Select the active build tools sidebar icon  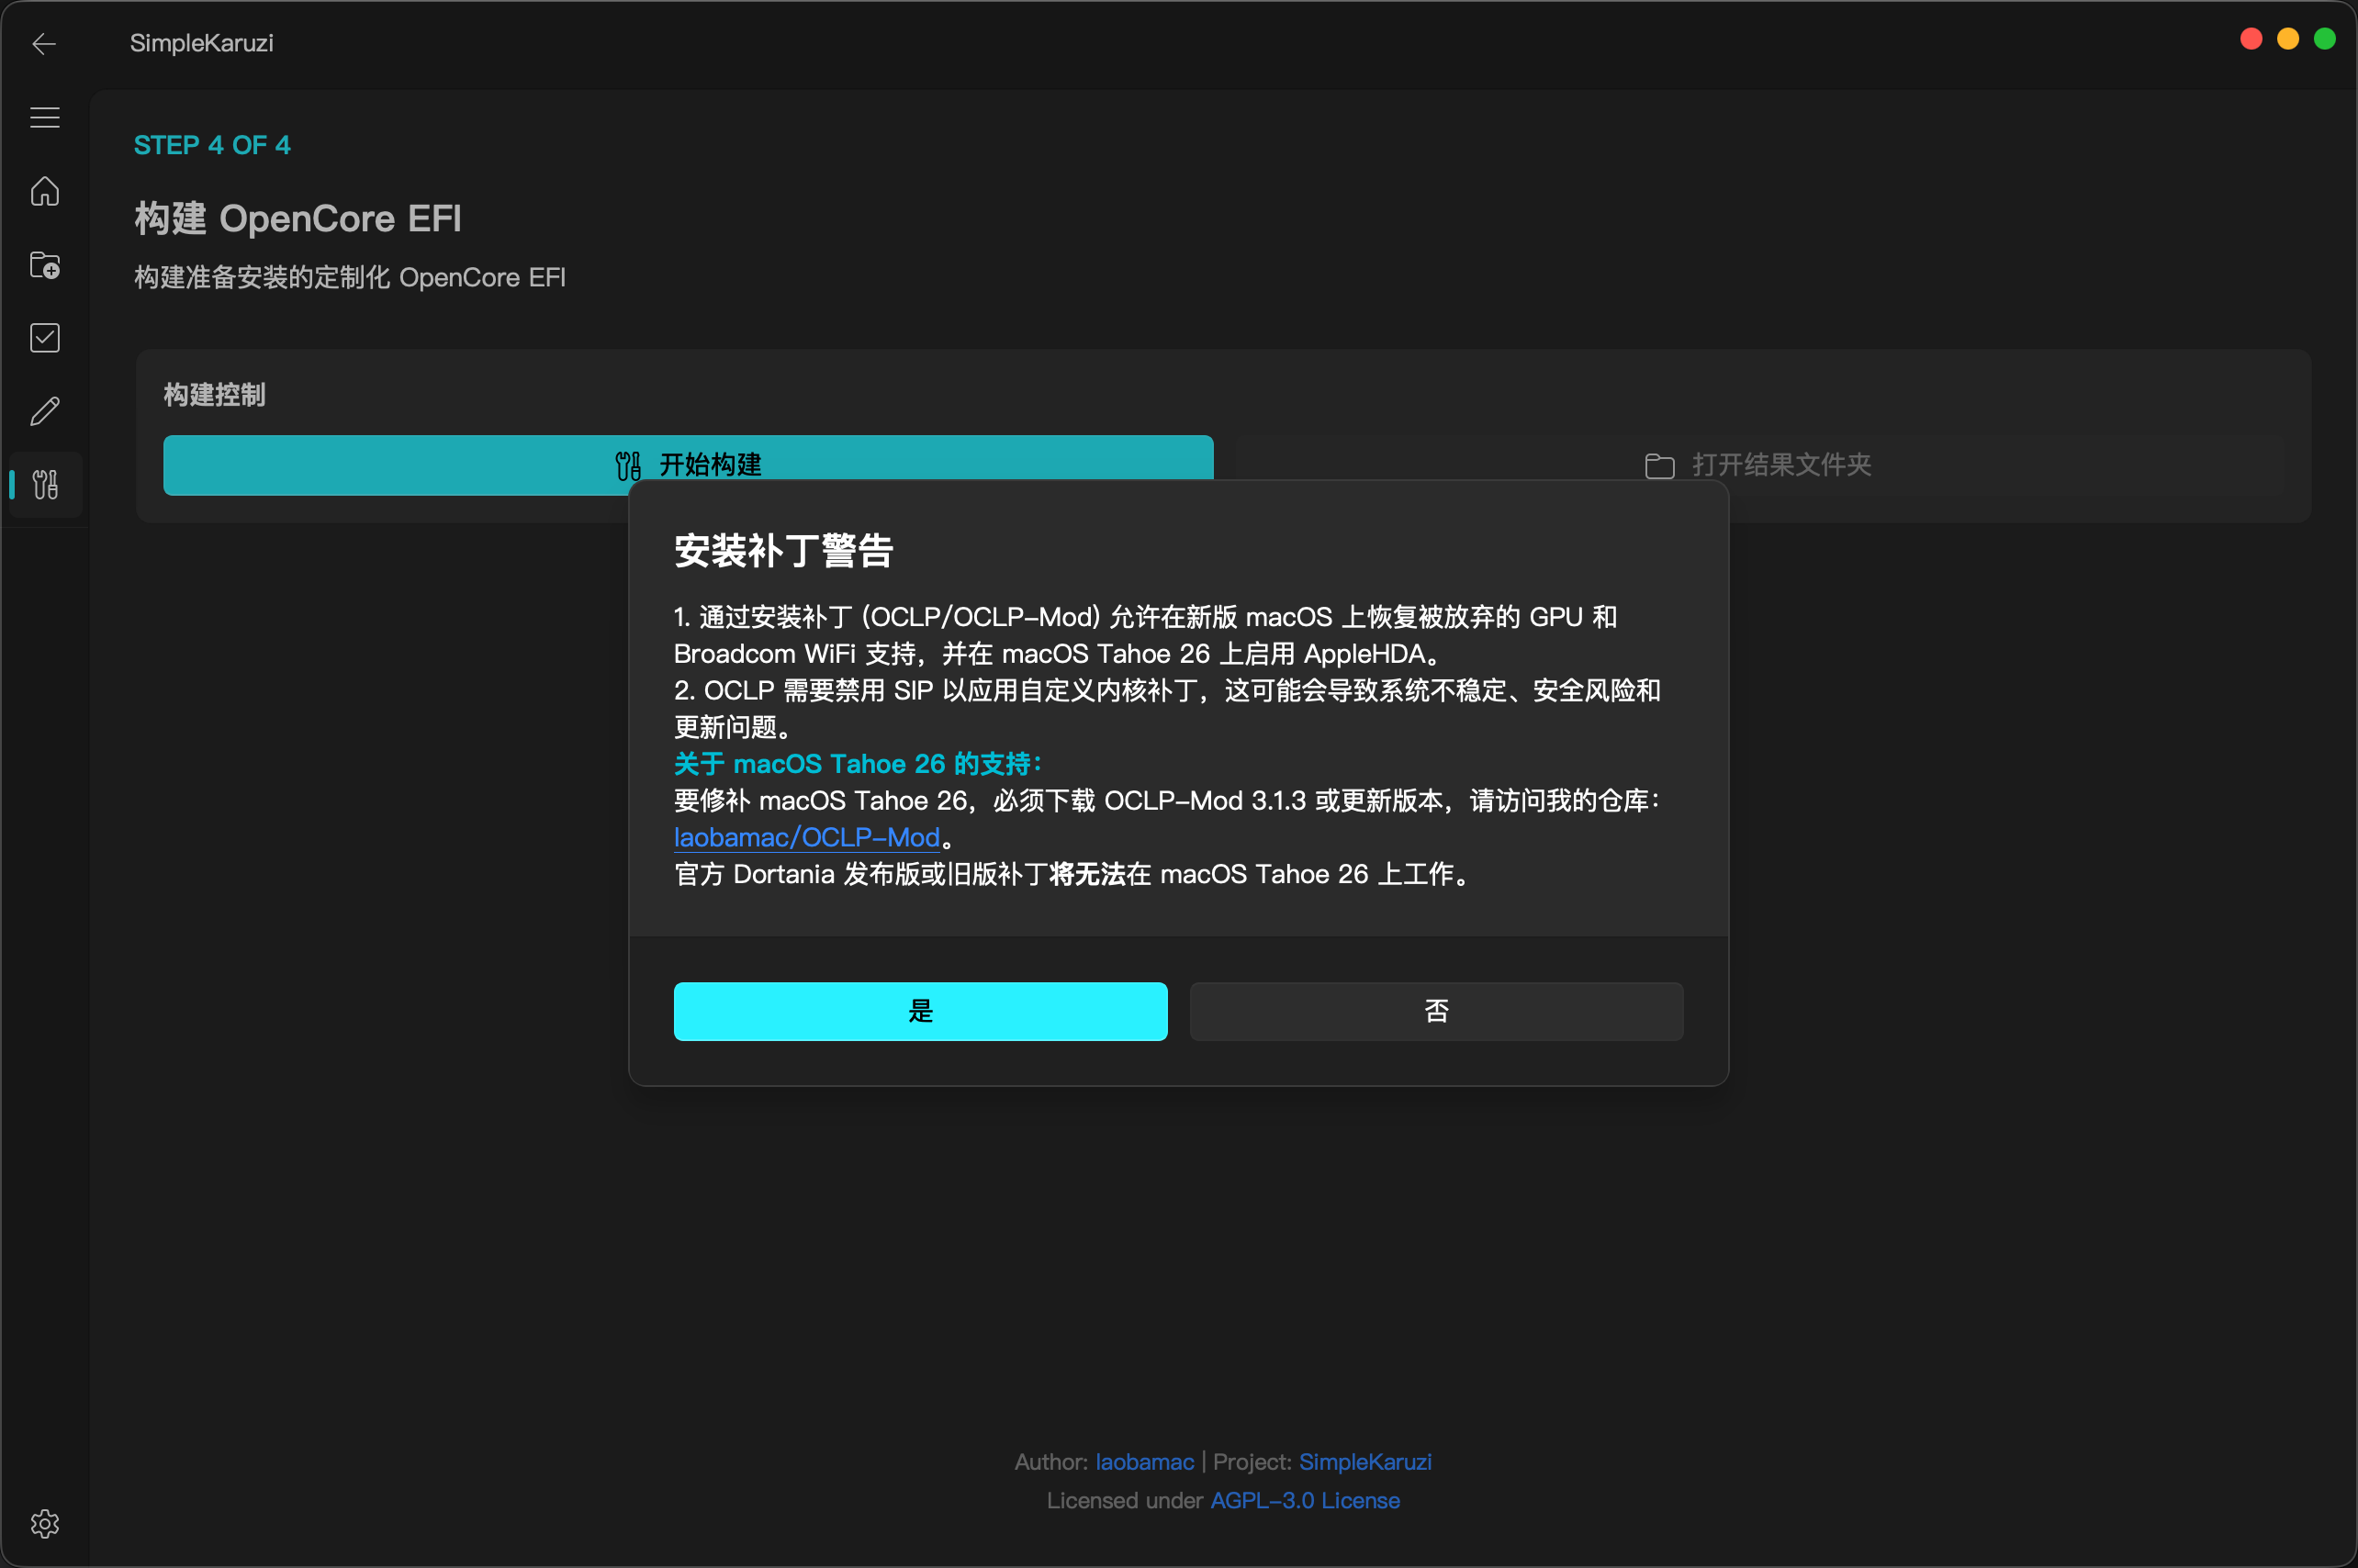pos(44,485)
